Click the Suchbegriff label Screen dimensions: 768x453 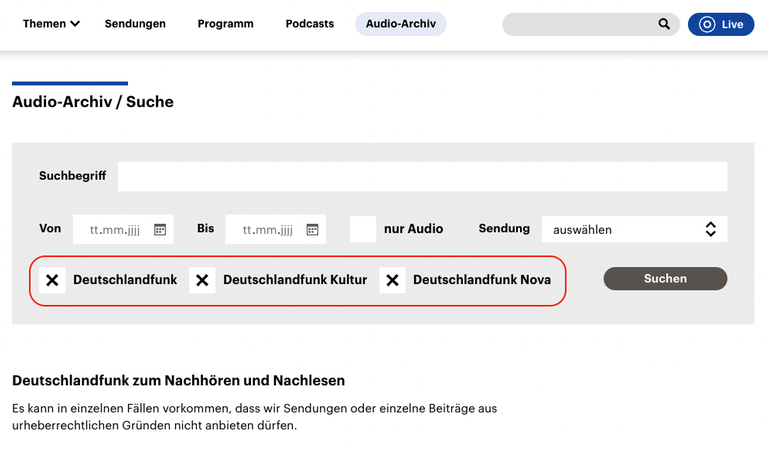[72, 176]
